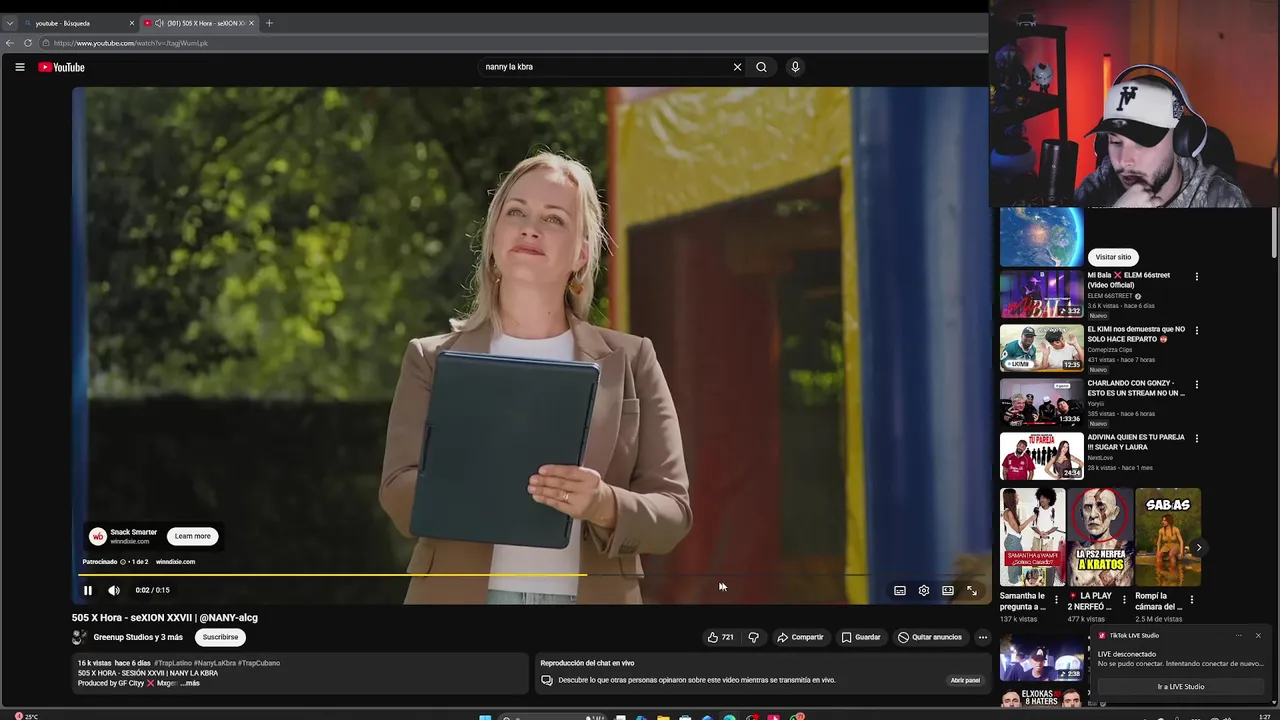Open ADIVINA QUIEN ES TU PAREJA video
1280x720 pixels.
point(1042,456)
